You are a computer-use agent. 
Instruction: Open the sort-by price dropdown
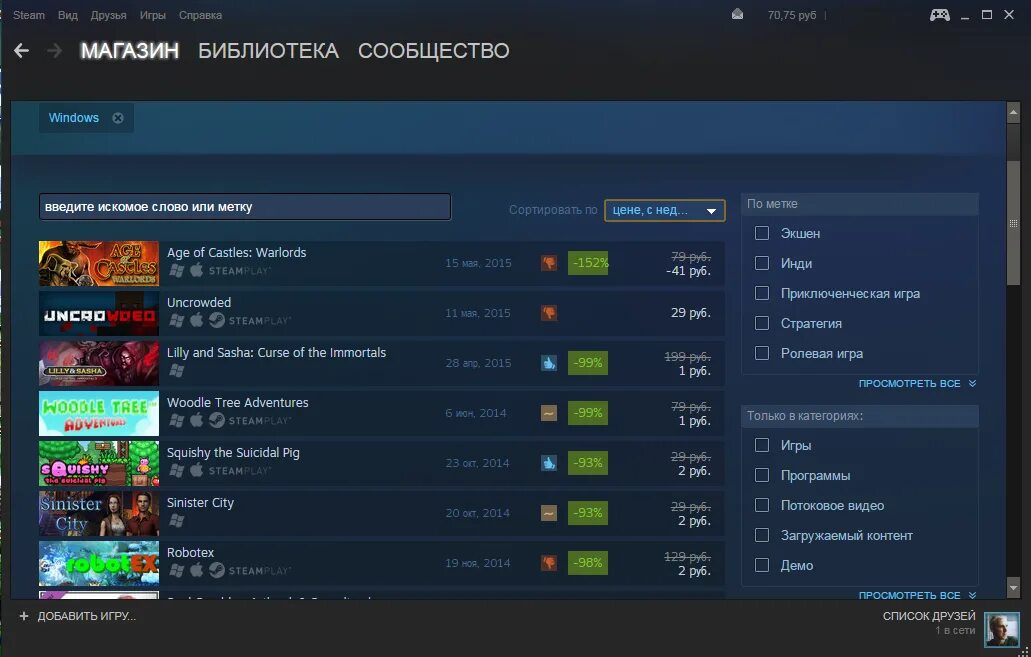(x=665, y=210)
